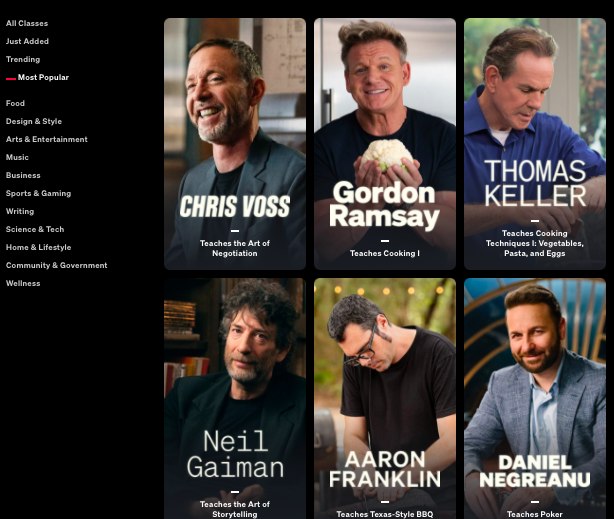
Task: Open the Science & Tech category
Action: point(35,229)
